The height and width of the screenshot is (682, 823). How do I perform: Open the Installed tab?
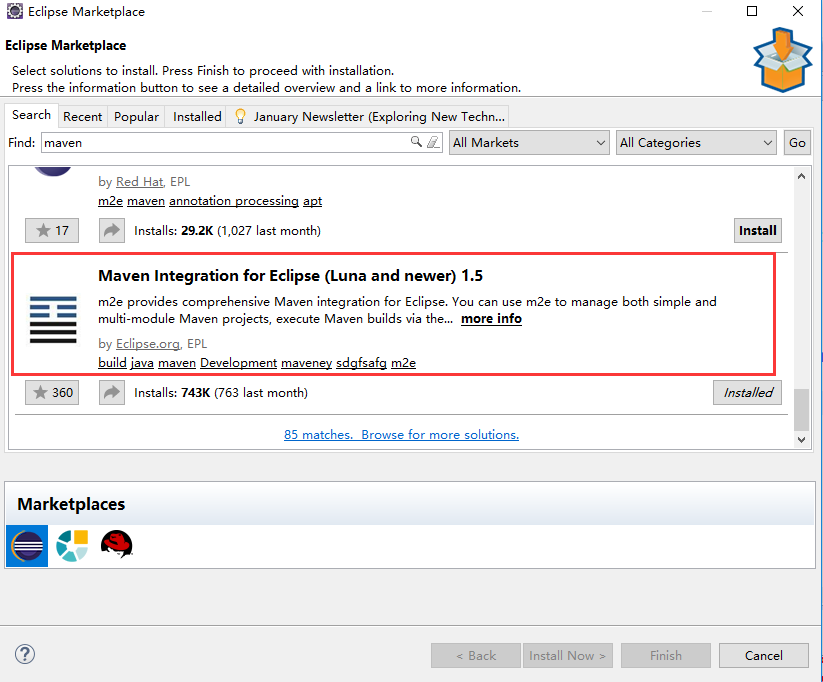[197, 117]
